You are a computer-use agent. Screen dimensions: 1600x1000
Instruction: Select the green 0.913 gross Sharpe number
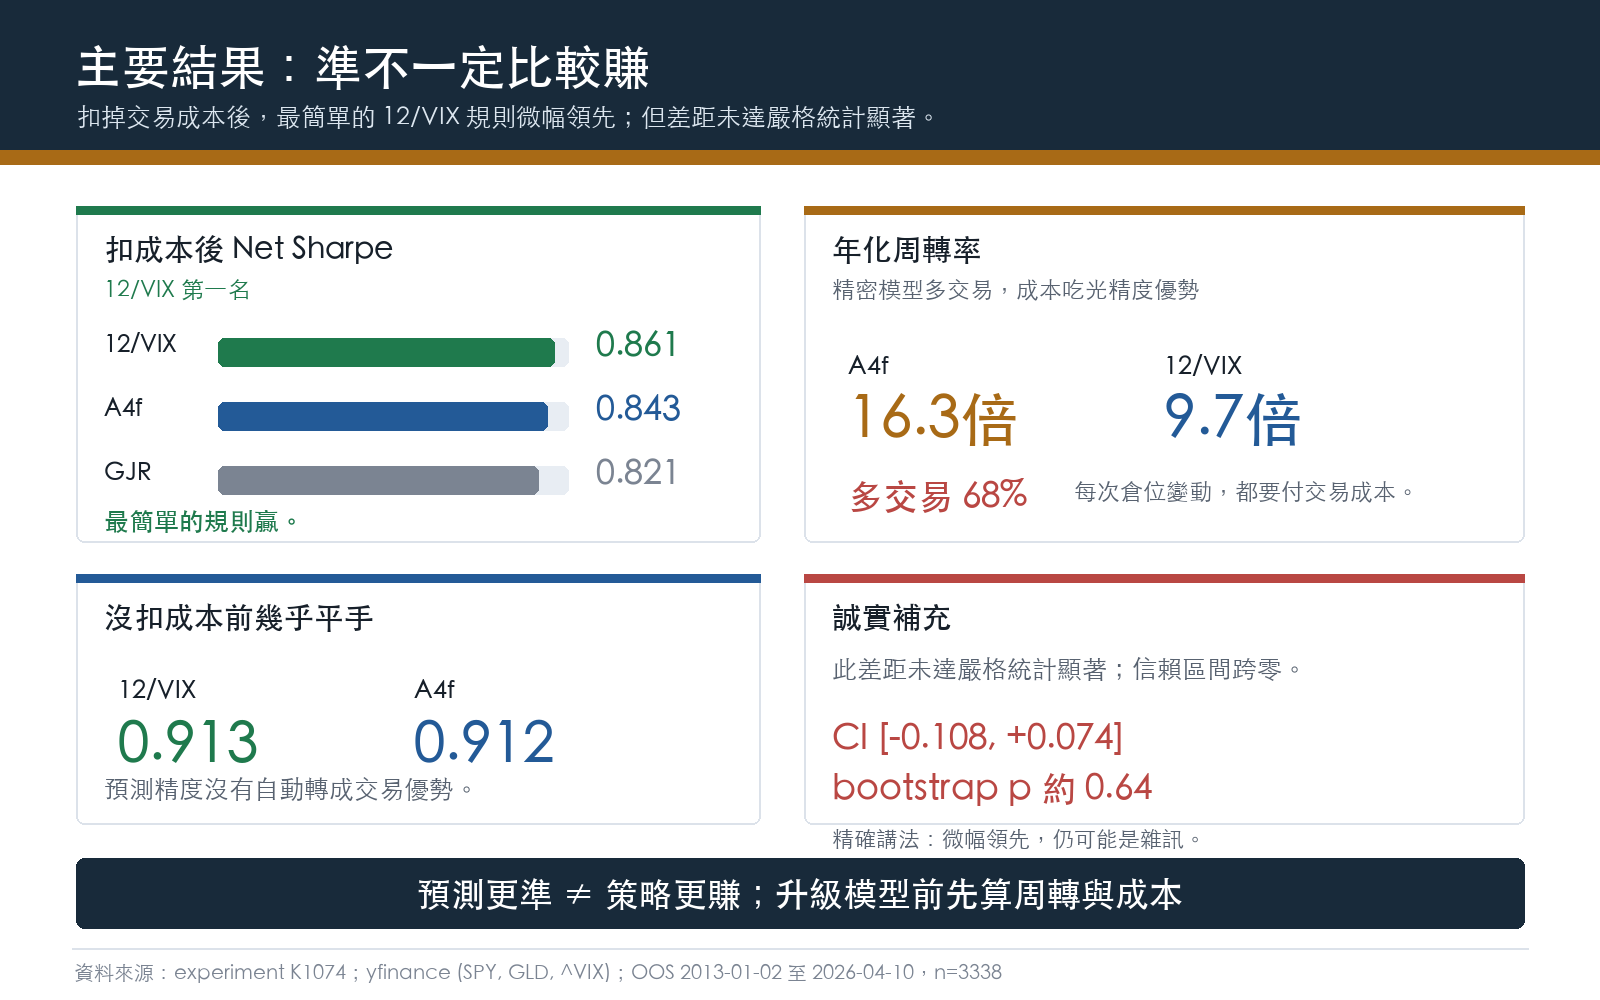188,742
